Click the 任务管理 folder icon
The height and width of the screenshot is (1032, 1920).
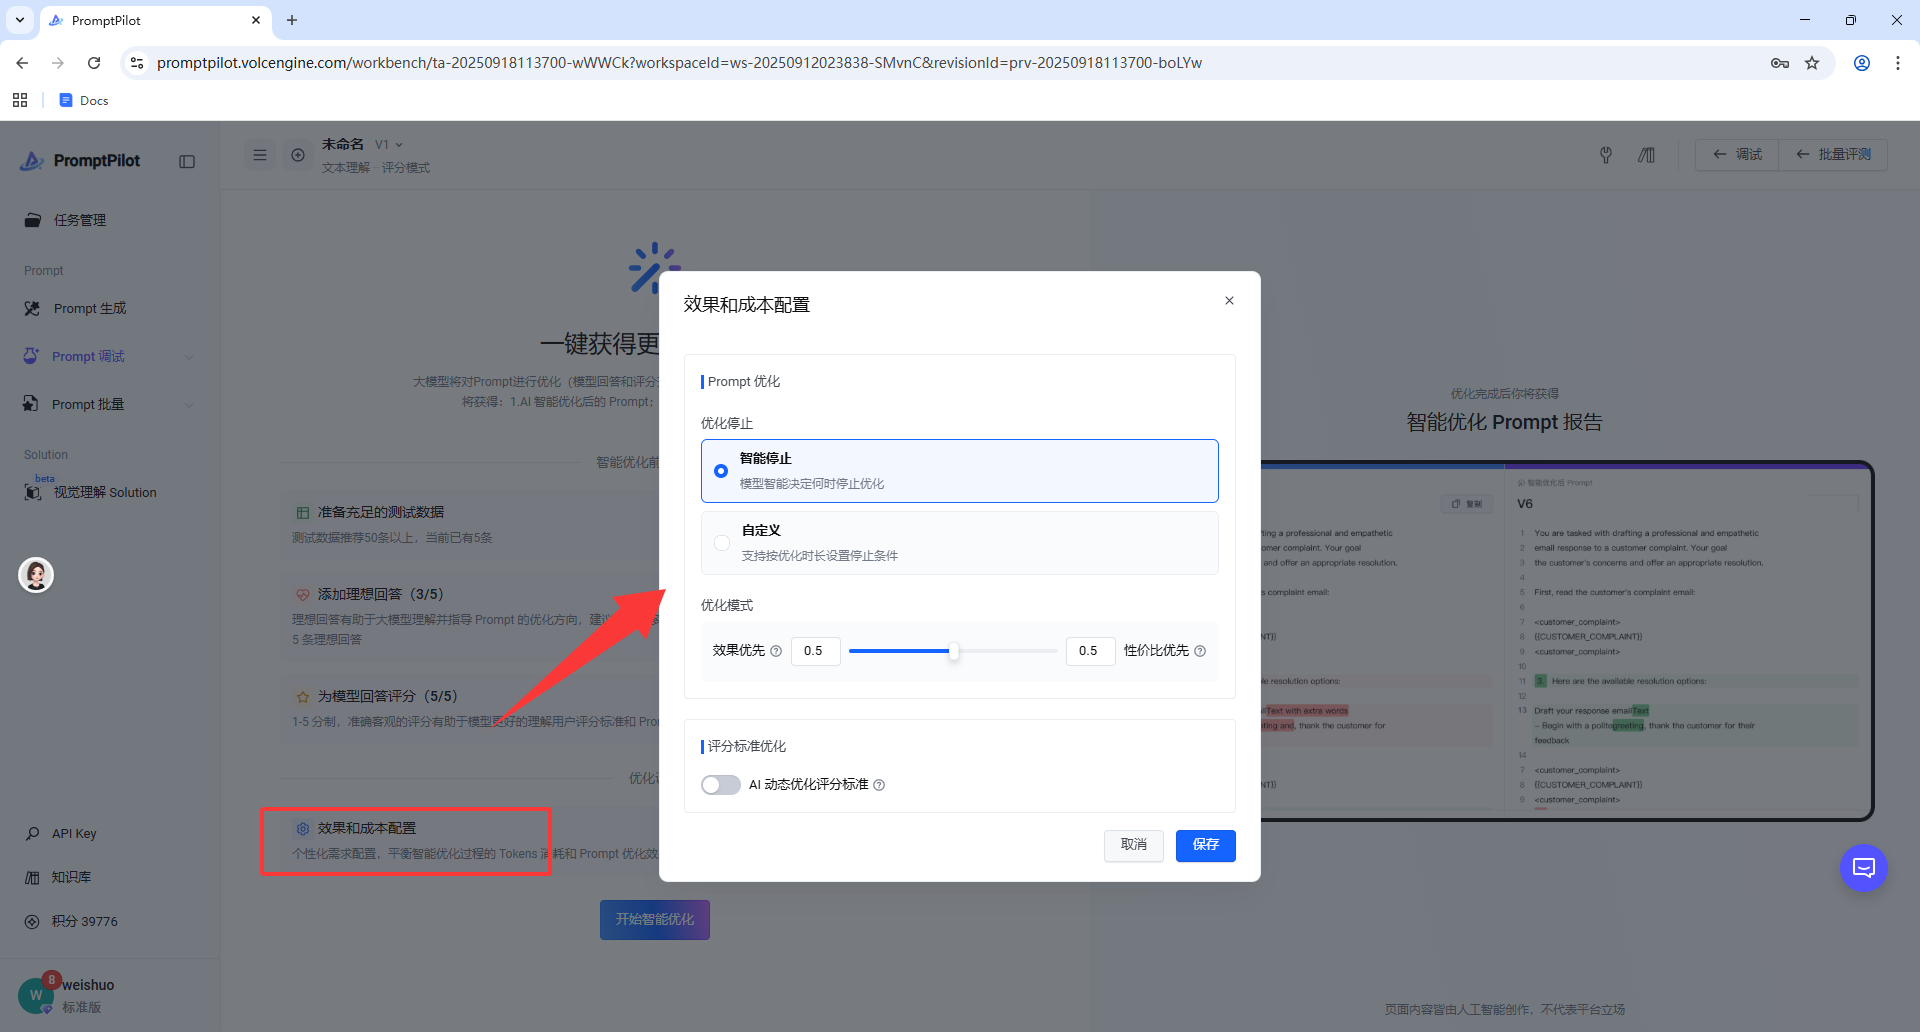pyautogui.click(x=33, y=220)
